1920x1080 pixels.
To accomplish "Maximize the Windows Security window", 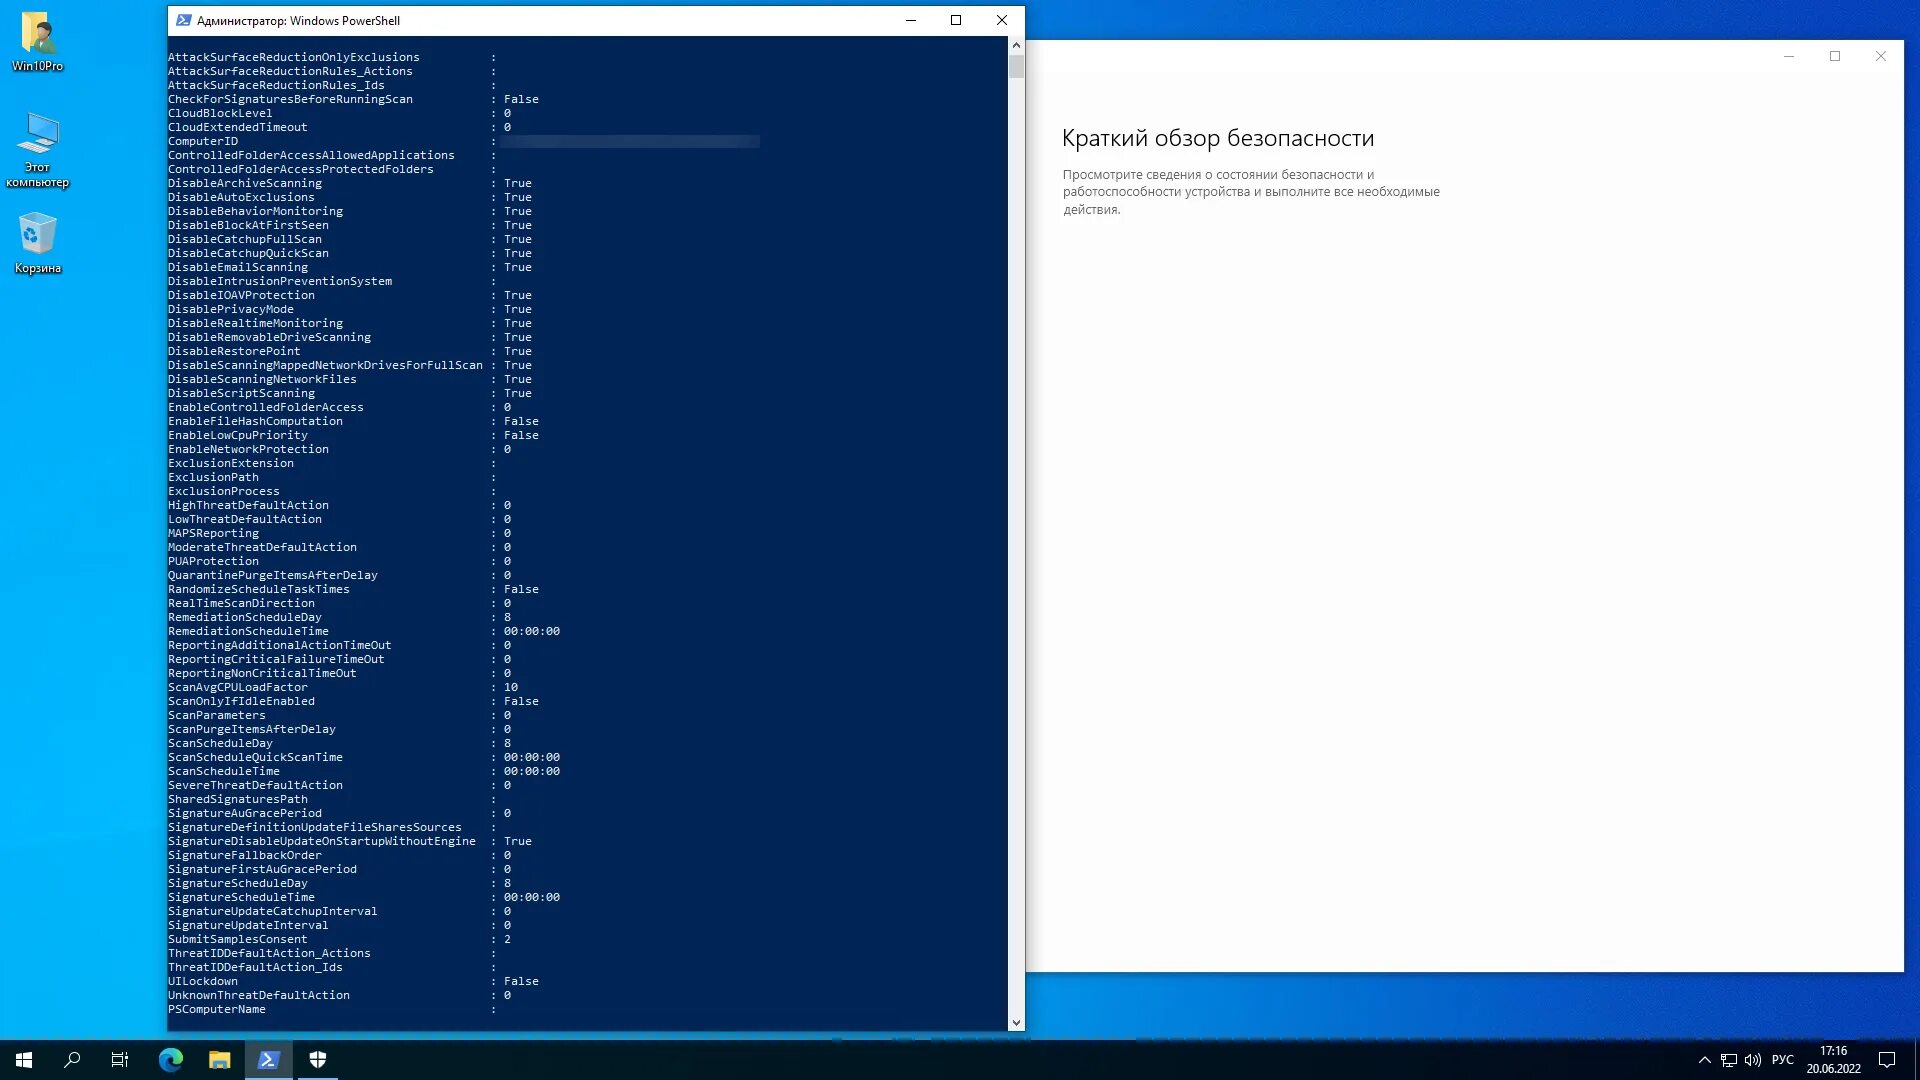I will click(1834, 56).
